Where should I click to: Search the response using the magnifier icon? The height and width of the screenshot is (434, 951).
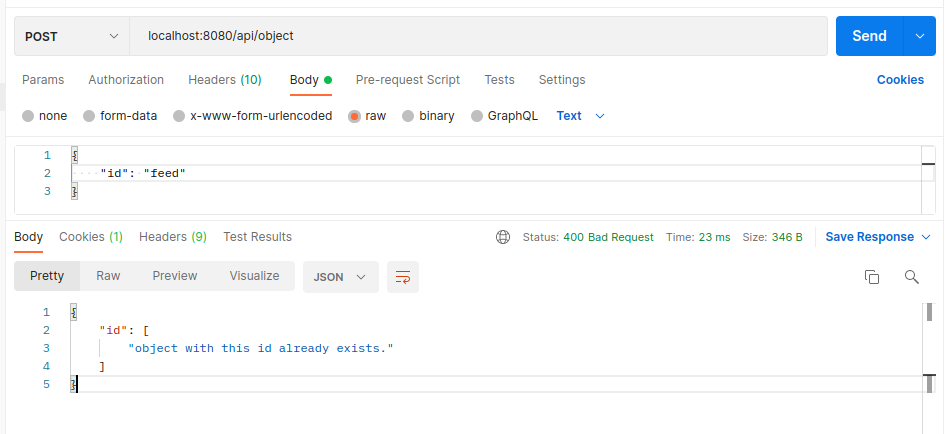(912, 277)
